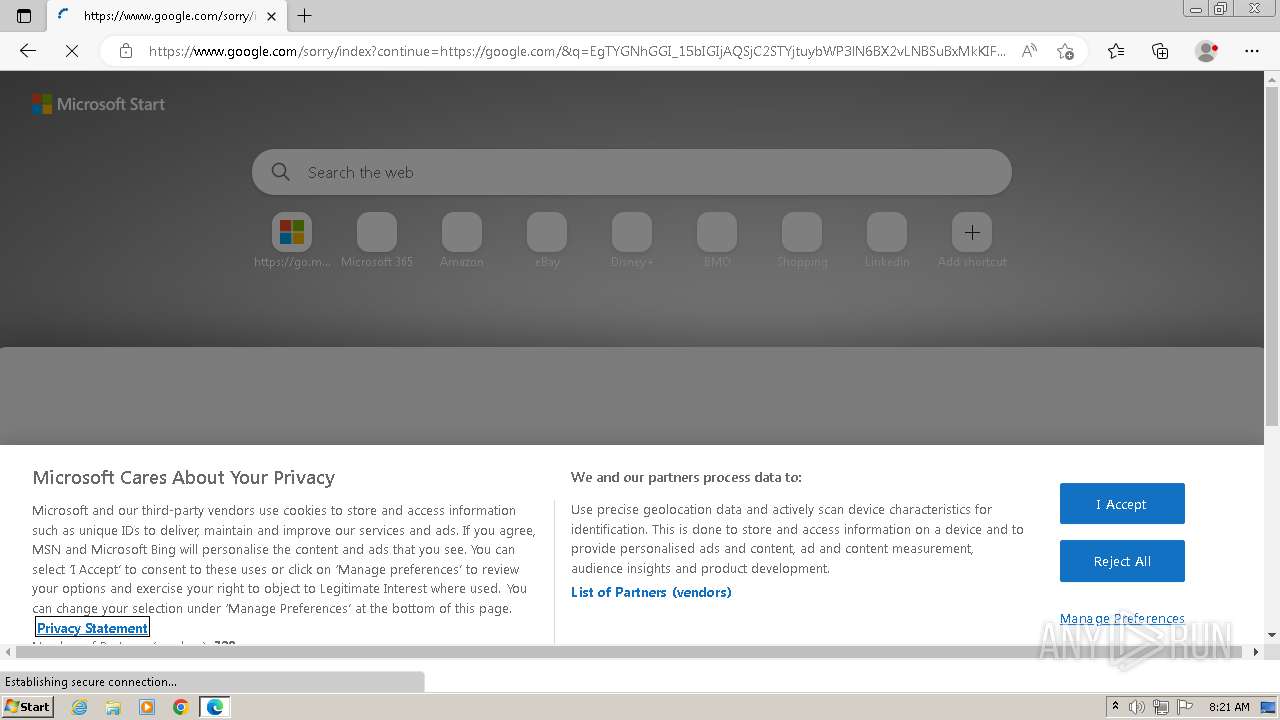Click the address bar URL
This screenshot has height=720, width=1280.
(577, 51)
